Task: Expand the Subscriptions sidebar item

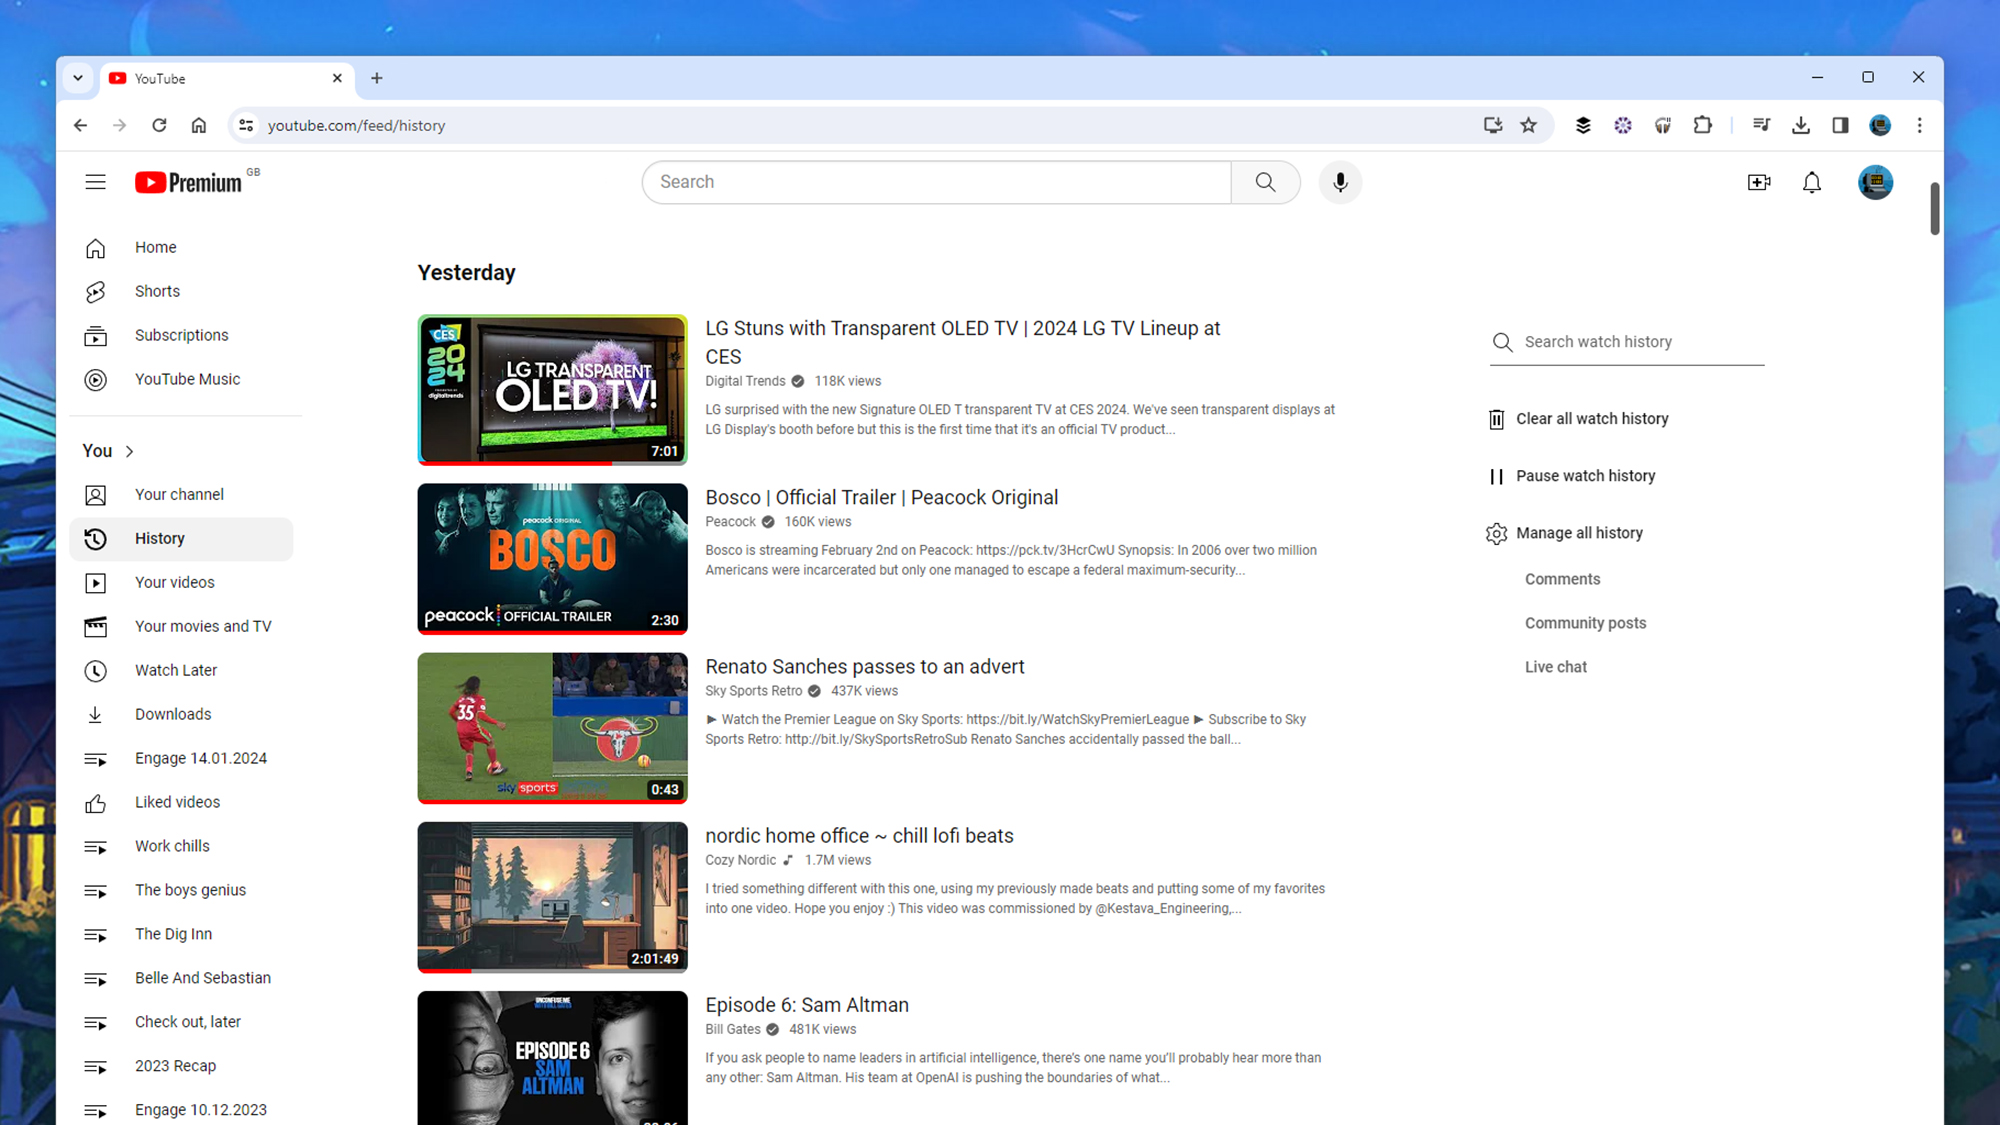Action: coord(180,335)
